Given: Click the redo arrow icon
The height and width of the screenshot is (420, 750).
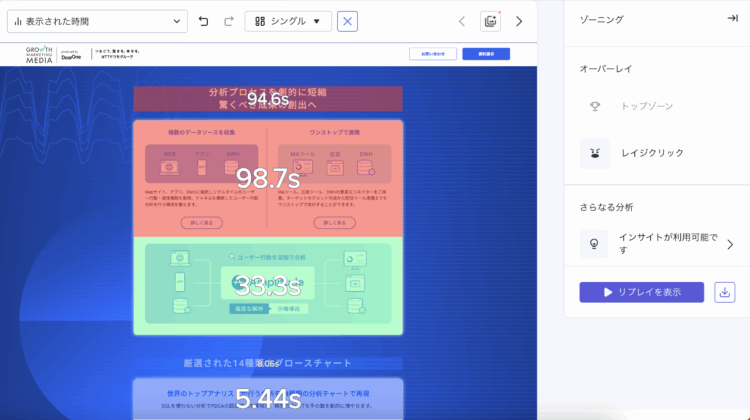Looking at the screenshot, I should [x=229, y=21].
